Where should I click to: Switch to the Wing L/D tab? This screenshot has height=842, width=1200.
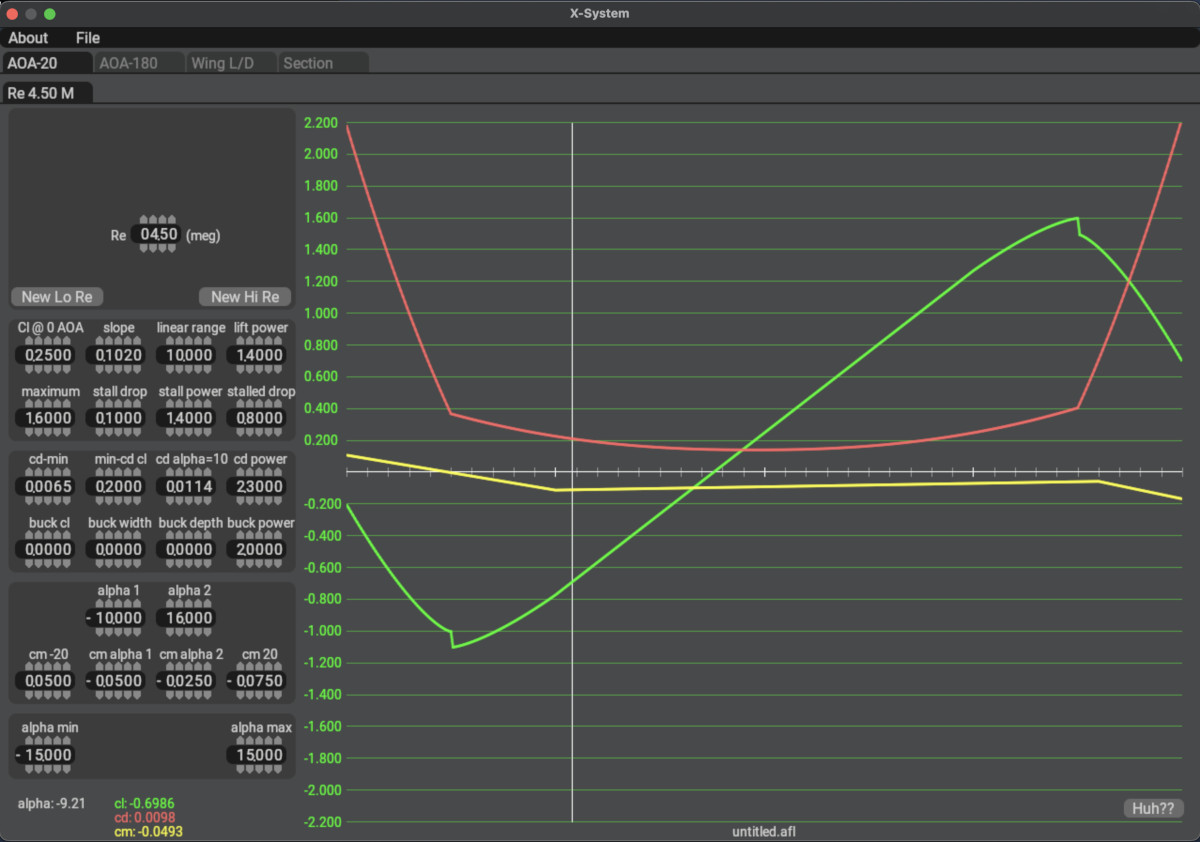pyautogui.click(x=223, y=63)
